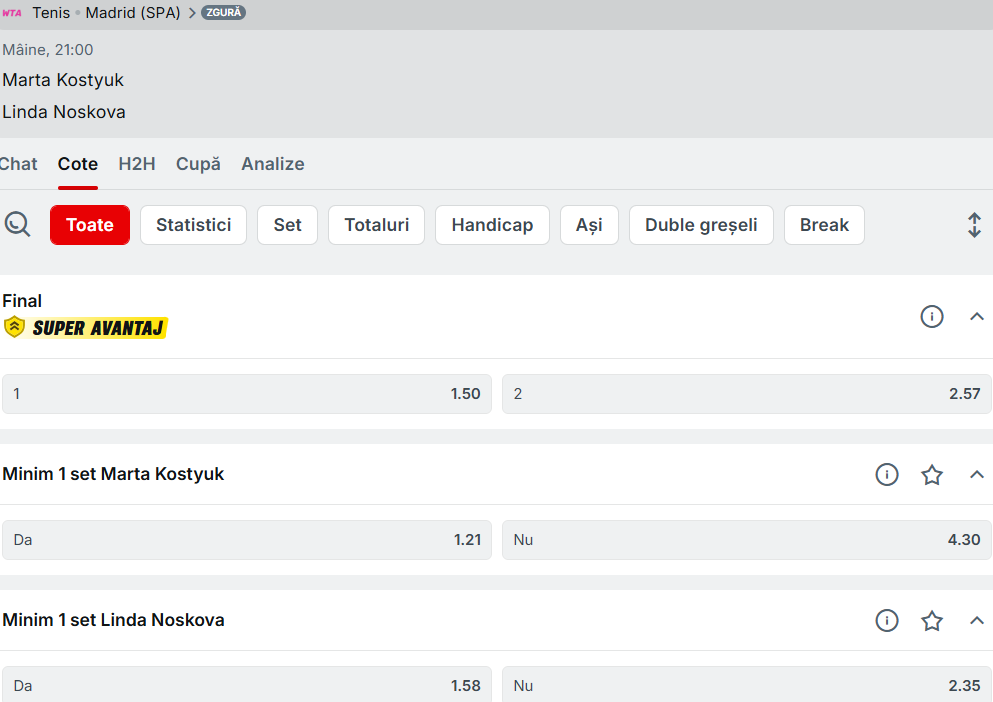The image size is (993, 702).
Task: Filter markets by Duble greșeli
Action: coord(701,225)
